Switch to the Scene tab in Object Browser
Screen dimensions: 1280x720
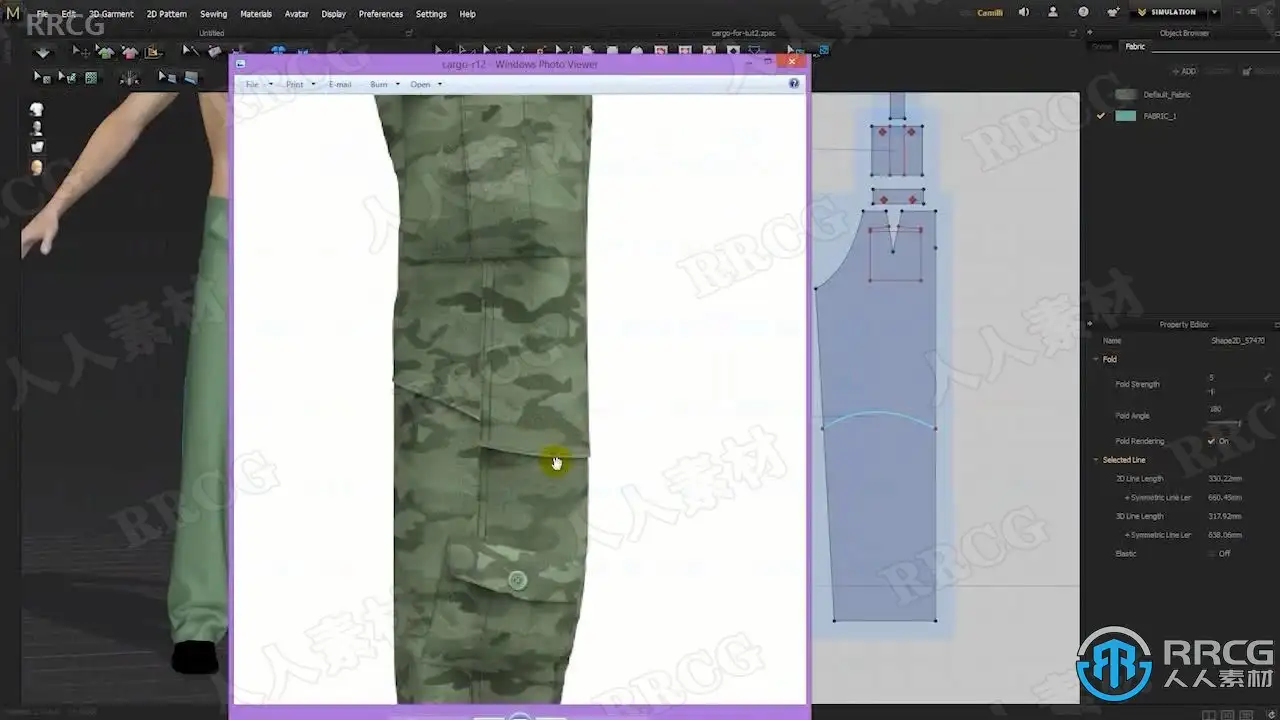(x=1102, y=46)
